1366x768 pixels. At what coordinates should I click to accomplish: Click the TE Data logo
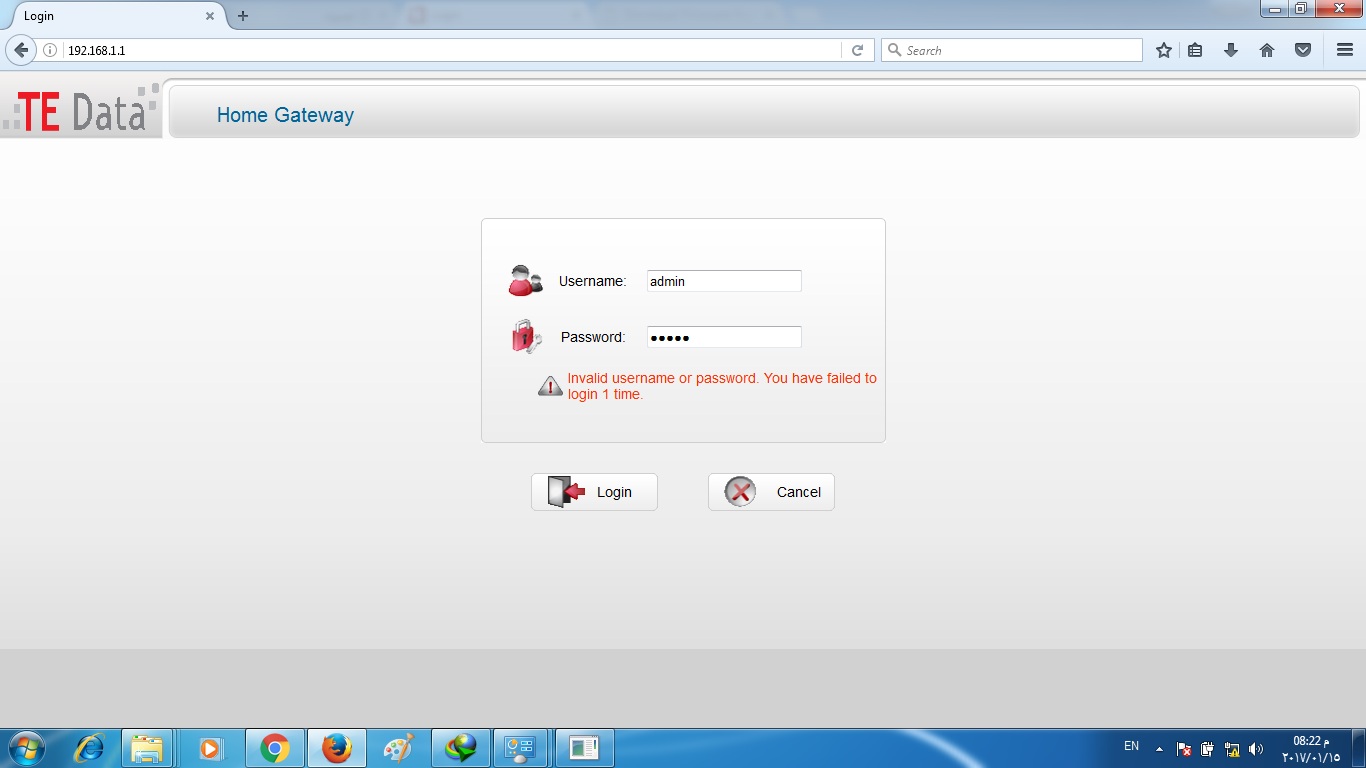pyautogui.click(x=81, y=109)
